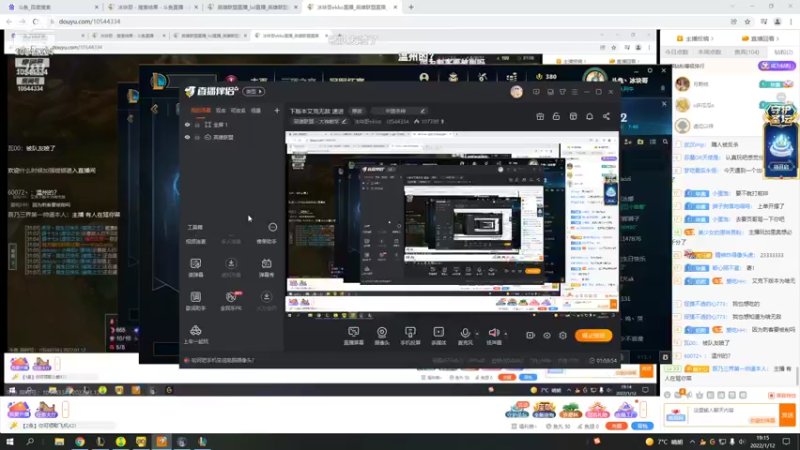Start recording with the video record icon

click(x=530, y=335)
